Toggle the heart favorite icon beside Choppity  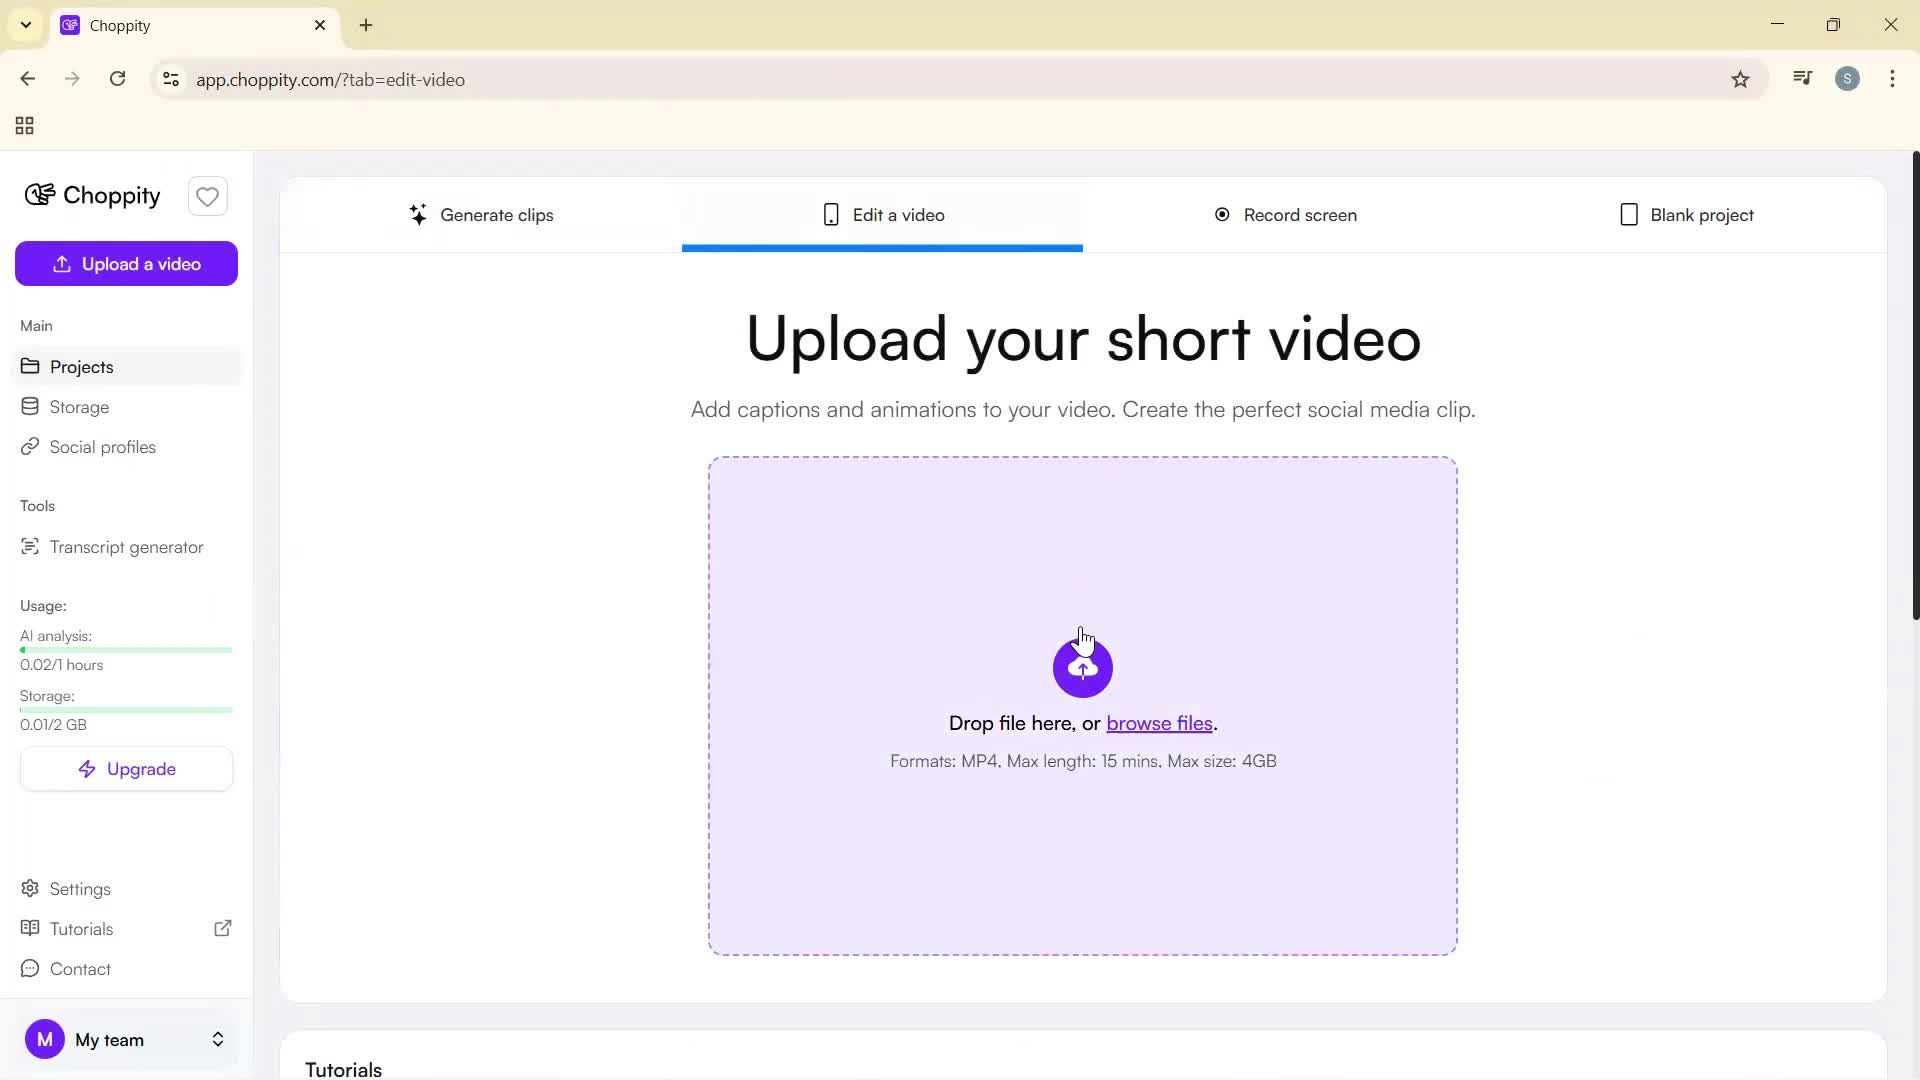207,196
